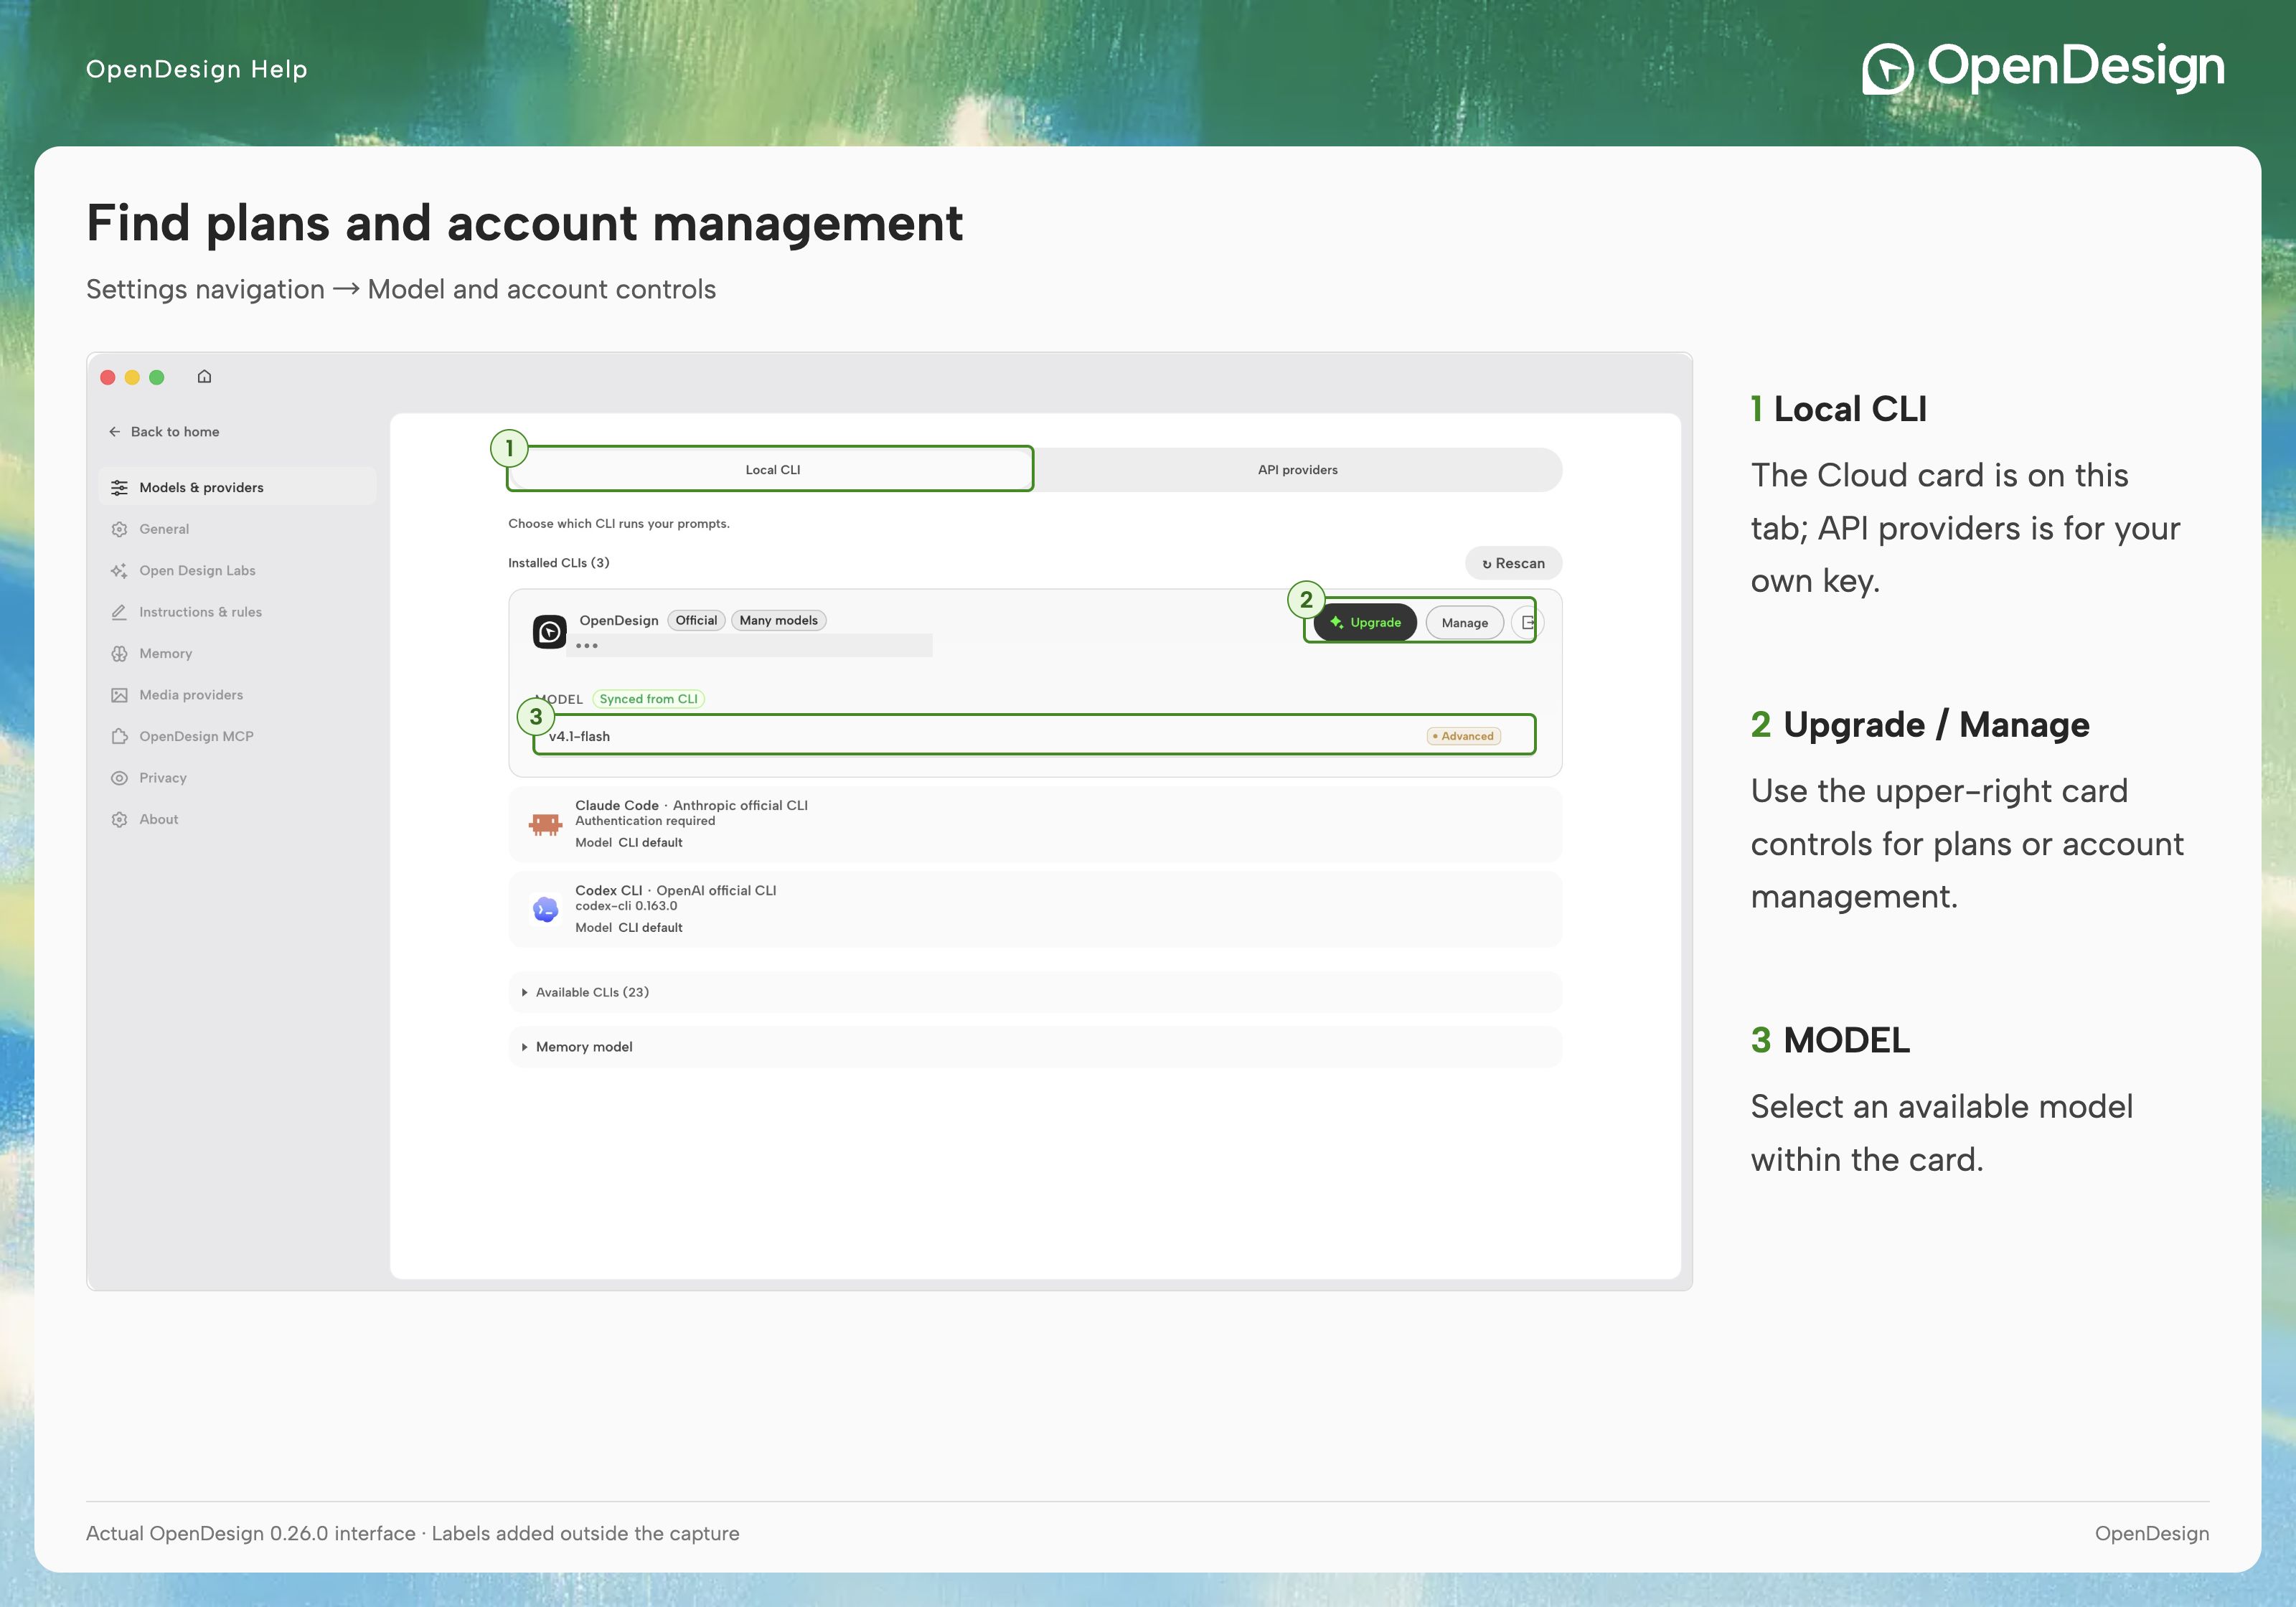This screenshot has width=2296, height=1607.
Task: Switch to the Local CLI tab
Action: (771, 470)
